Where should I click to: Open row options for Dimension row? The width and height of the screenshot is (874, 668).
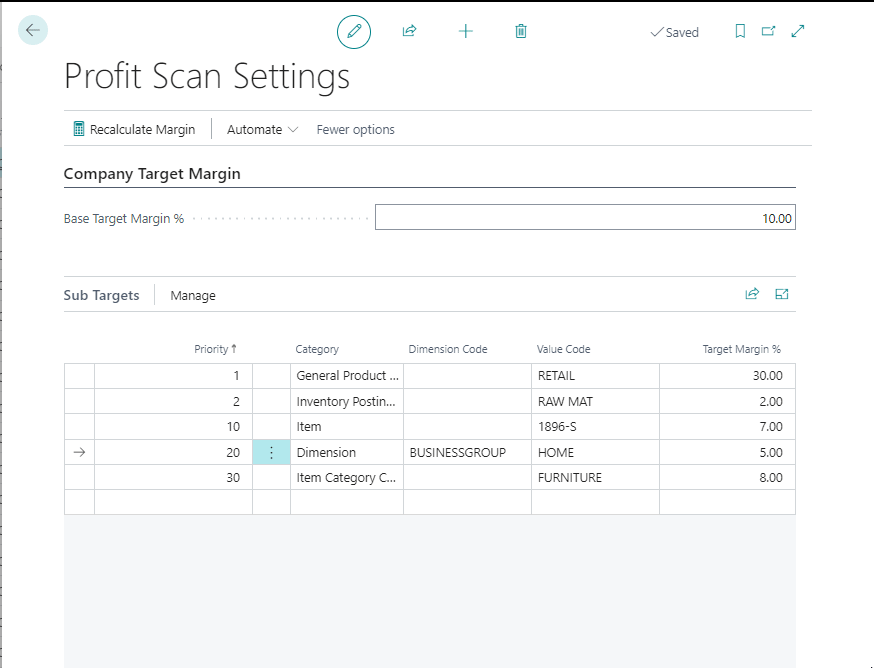pos(271,453)
